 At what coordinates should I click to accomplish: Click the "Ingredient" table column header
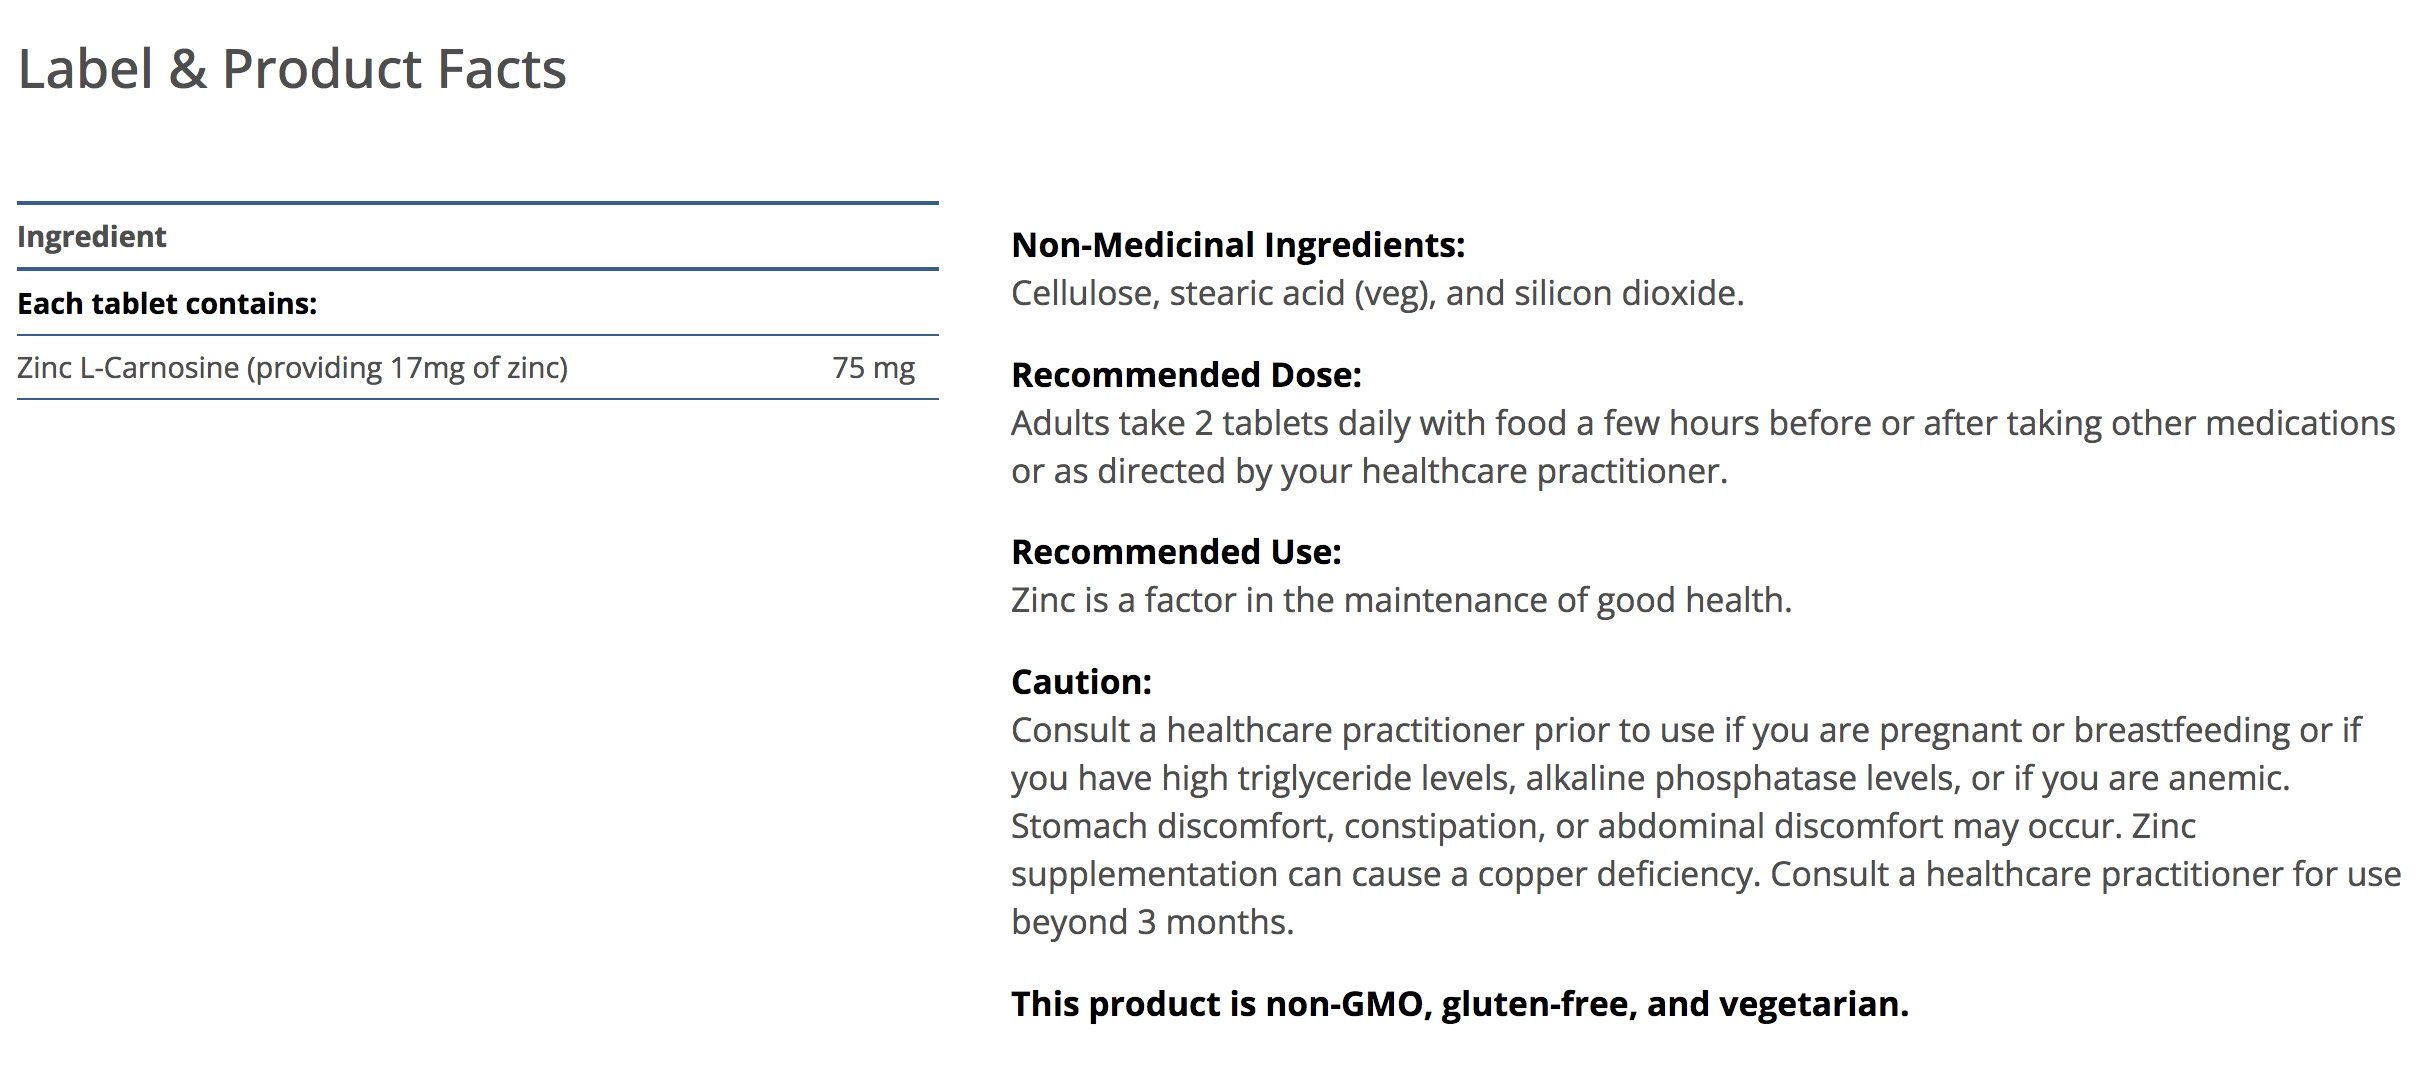click(92, 237)
